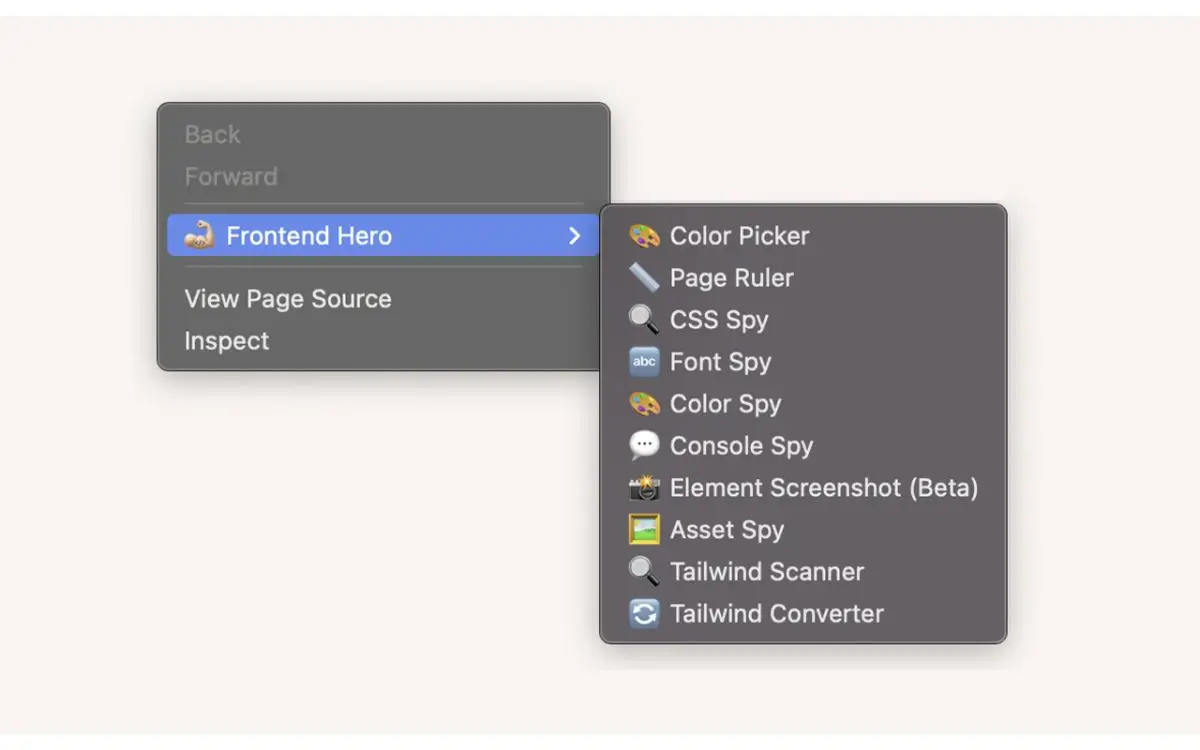This screenshot has width=1200, height=750.
Task: Click the Tailwind Converter refresh icon
Action: point(644,614)
